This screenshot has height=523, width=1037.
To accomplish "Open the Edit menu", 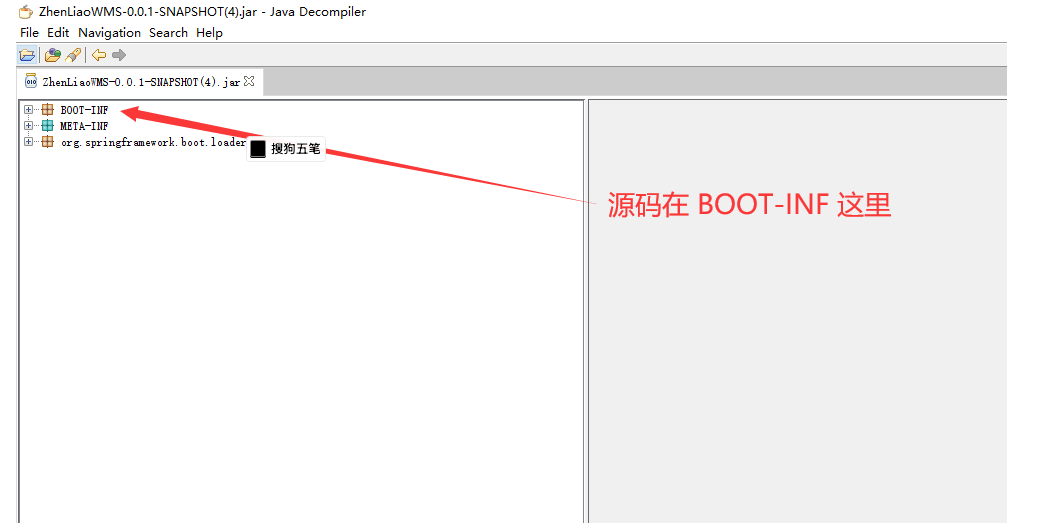I will (58, 33).
